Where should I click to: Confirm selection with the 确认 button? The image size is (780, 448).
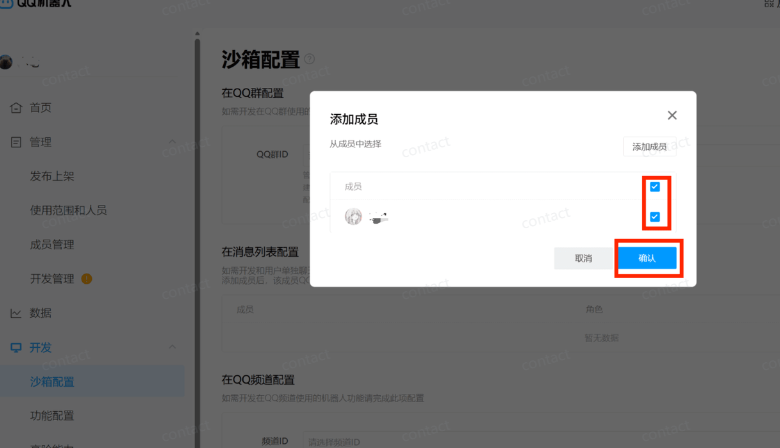pos(647,258)
